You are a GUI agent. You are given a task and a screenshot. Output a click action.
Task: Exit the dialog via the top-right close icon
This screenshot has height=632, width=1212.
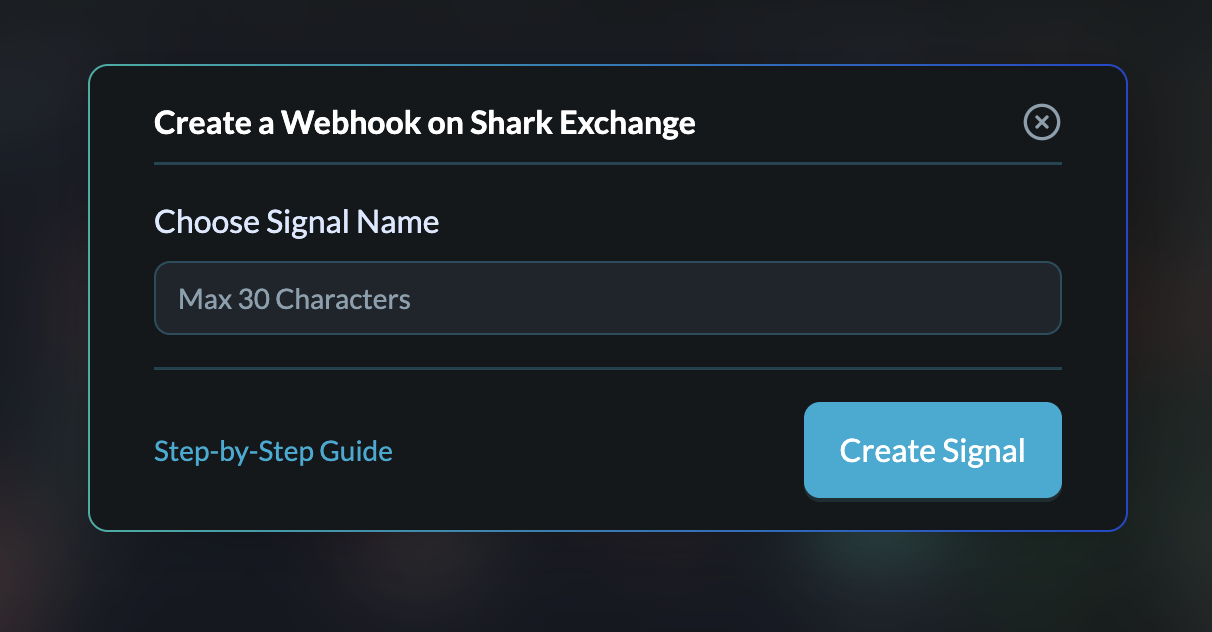[1041, 122]
